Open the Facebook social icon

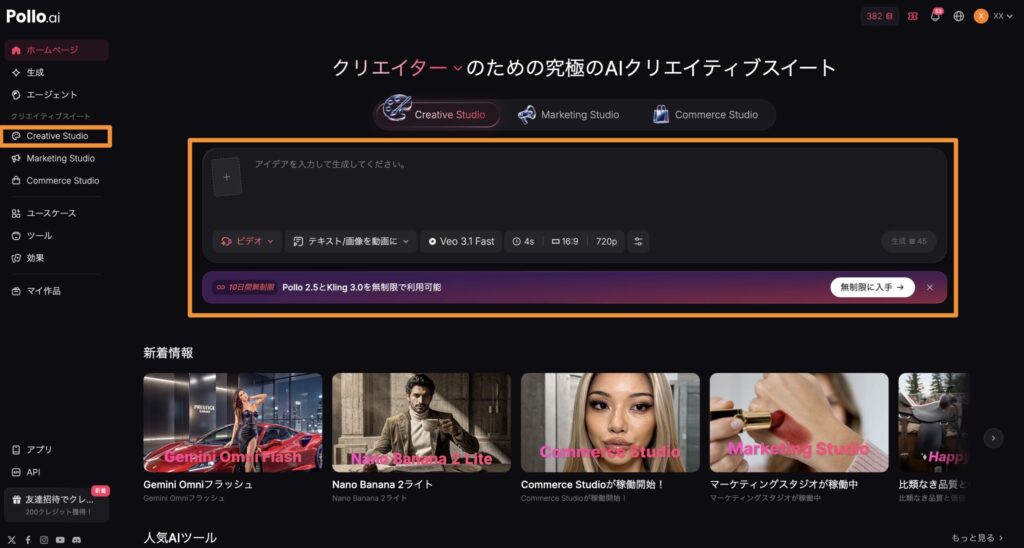27,540
